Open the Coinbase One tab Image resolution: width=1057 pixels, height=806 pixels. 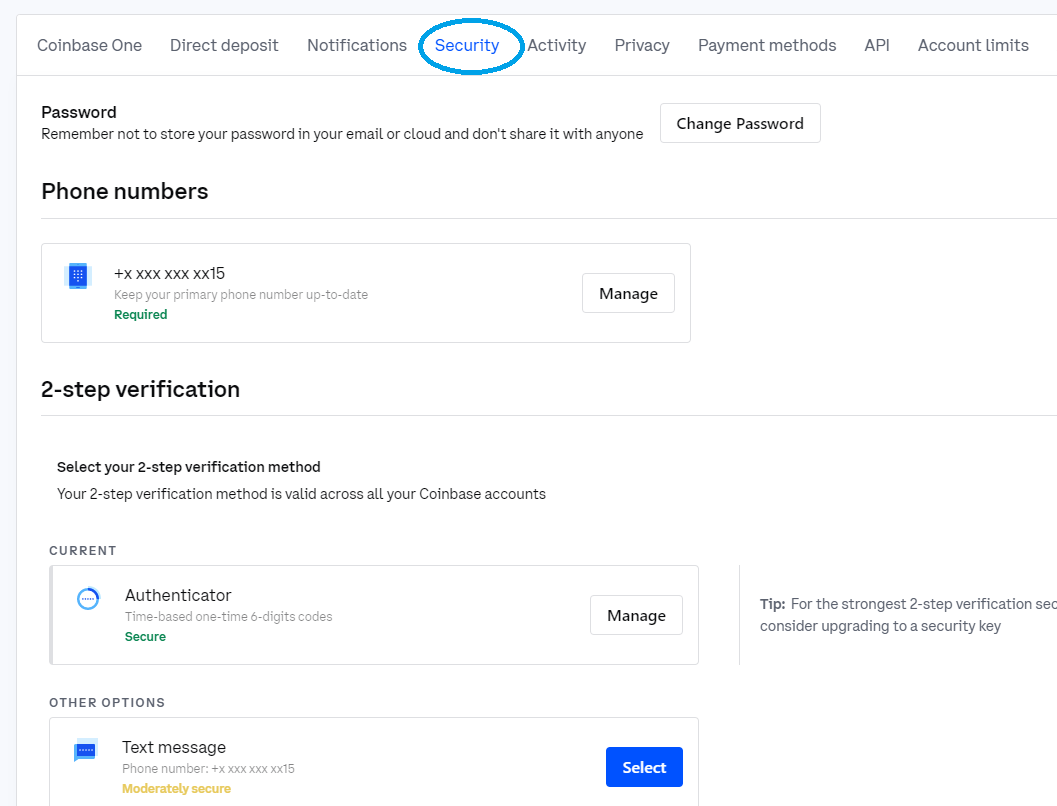[89, 45]
